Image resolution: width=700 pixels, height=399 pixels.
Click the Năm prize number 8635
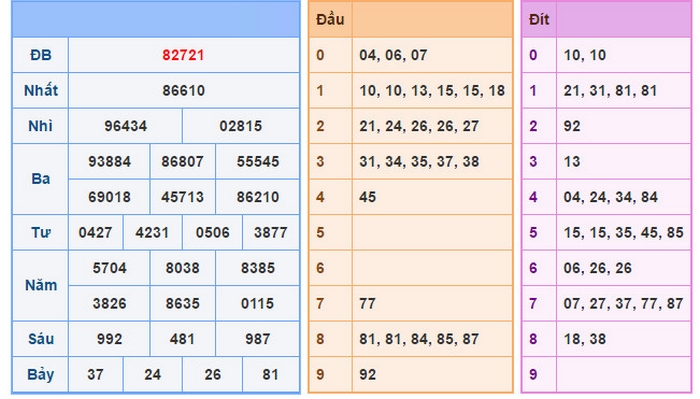coord(183,303)
